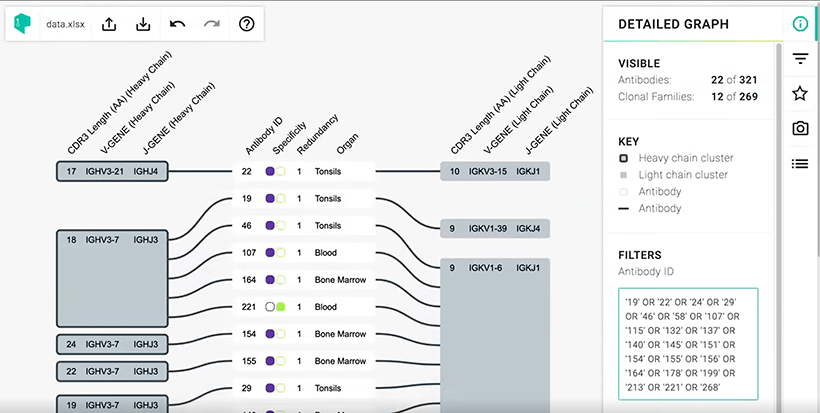Select light chain cluster 9 IGKV1-6 IGKJ1
The width and height of the screenshot is (820, 413).
coord(495,330)
